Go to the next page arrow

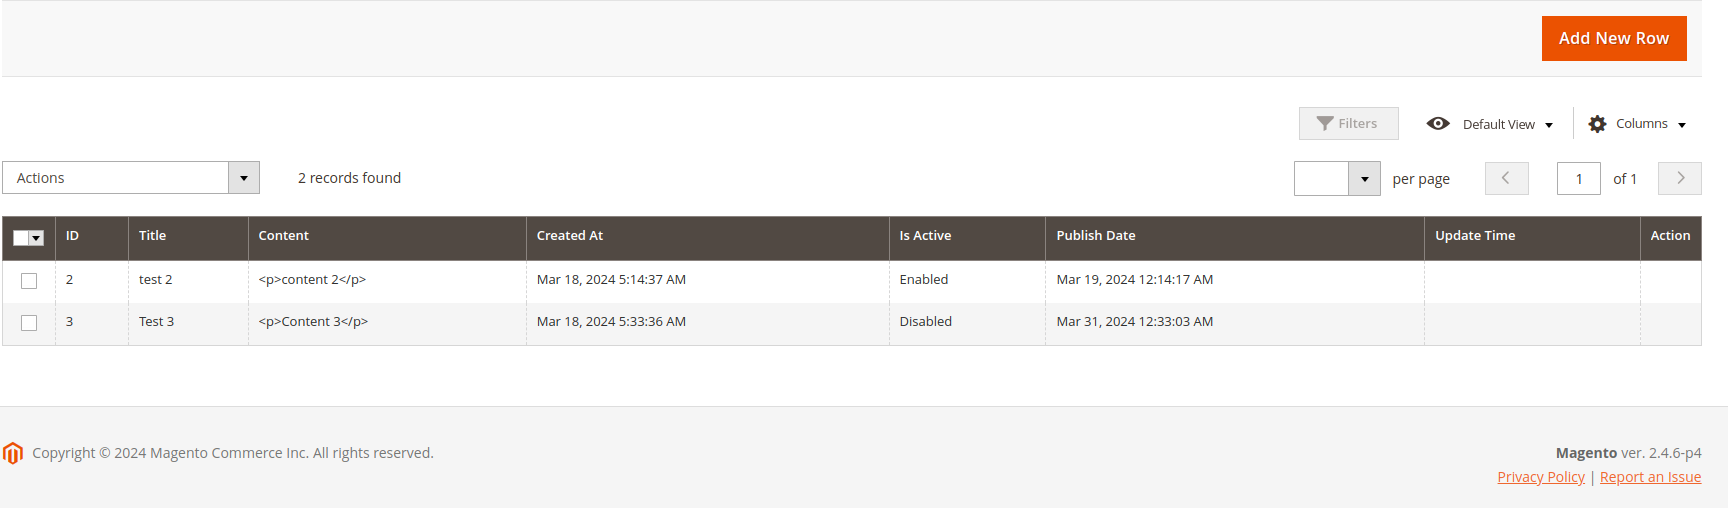(x=1680, y=178)
